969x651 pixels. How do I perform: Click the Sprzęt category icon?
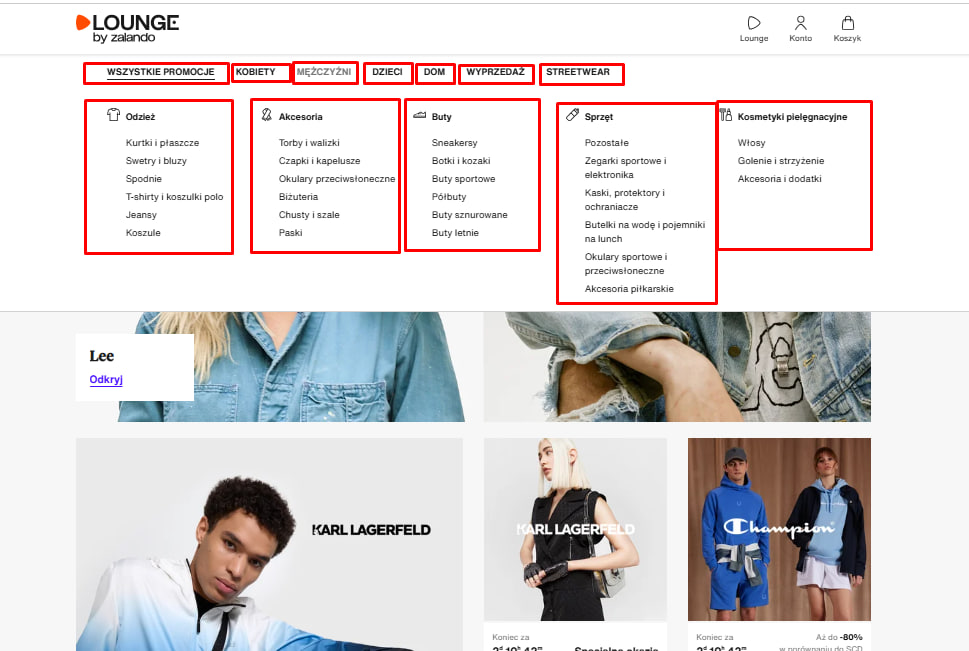click(x=572, y=114)
